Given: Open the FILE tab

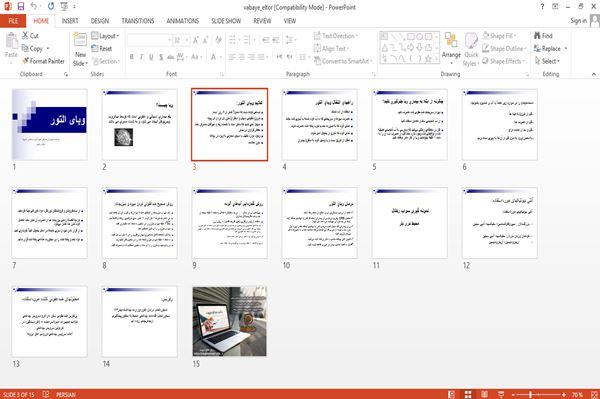Looking at the screenshot, I should pos(13,21).
